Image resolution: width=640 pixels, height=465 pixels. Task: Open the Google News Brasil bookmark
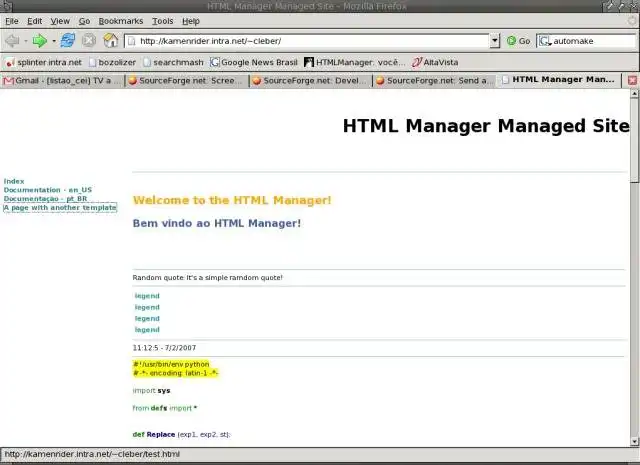(254, 62)
